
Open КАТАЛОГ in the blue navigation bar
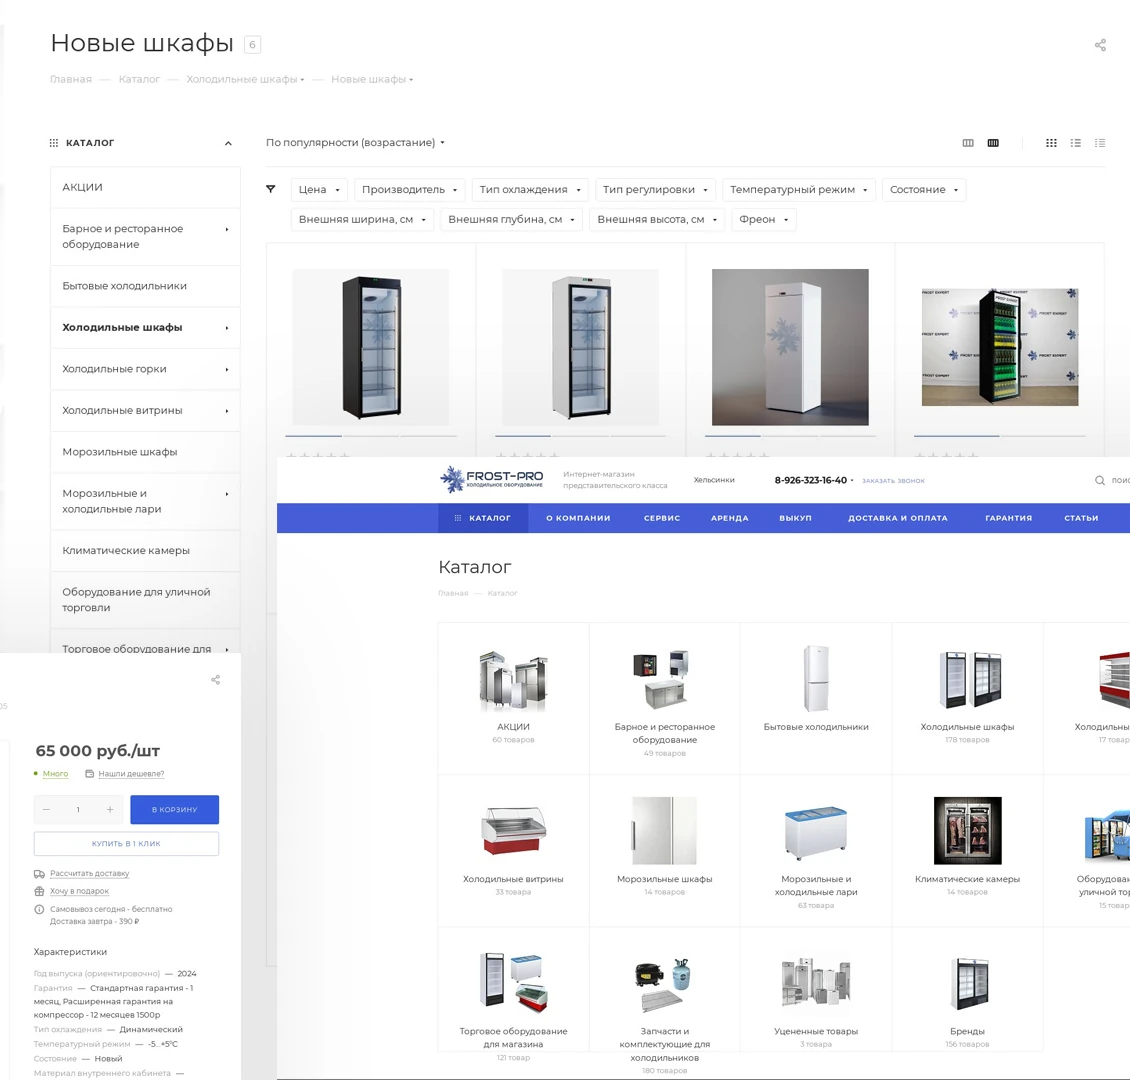[483, 518]
